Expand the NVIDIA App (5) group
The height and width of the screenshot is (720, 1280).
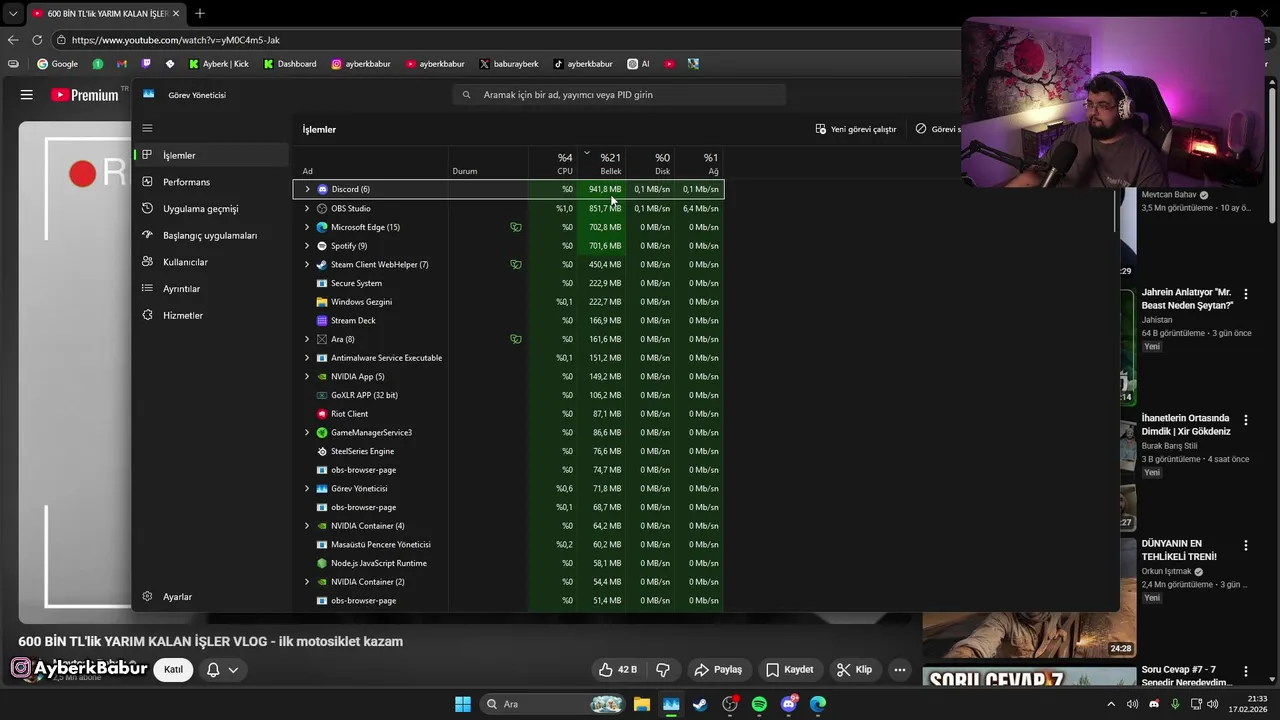click(x=307, y=377)
